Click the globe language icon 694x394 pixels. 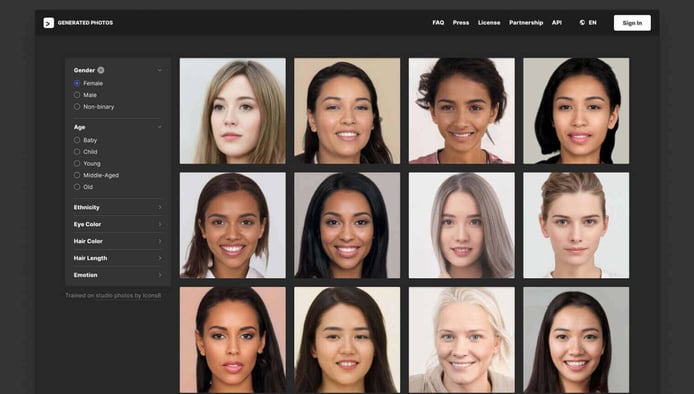582,23
